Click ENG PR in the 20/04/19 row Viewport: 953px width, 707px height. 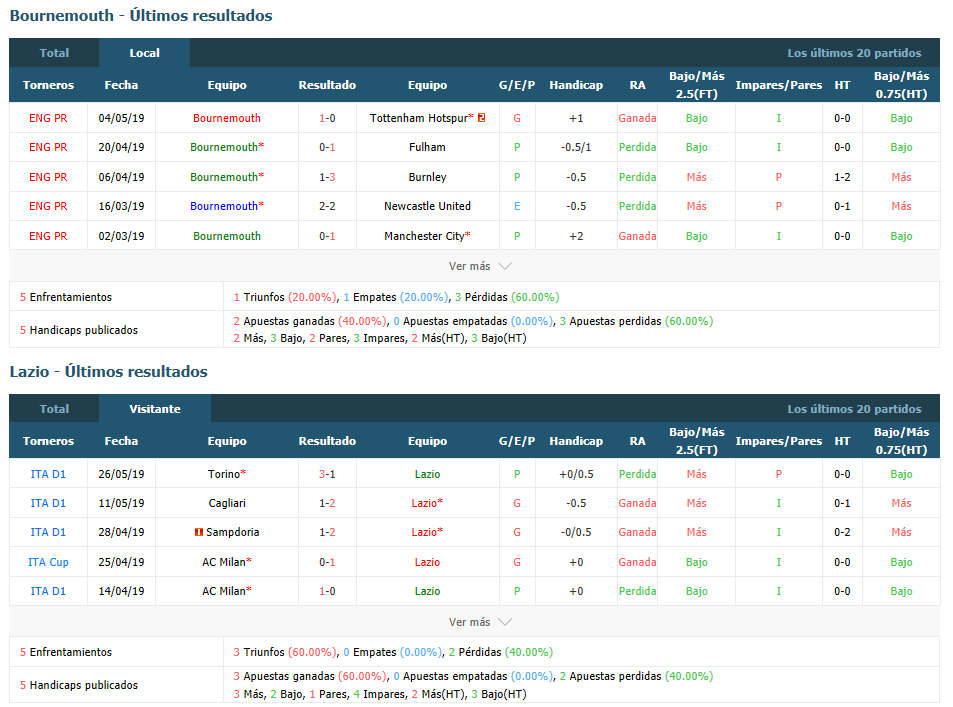coord(48,147)
